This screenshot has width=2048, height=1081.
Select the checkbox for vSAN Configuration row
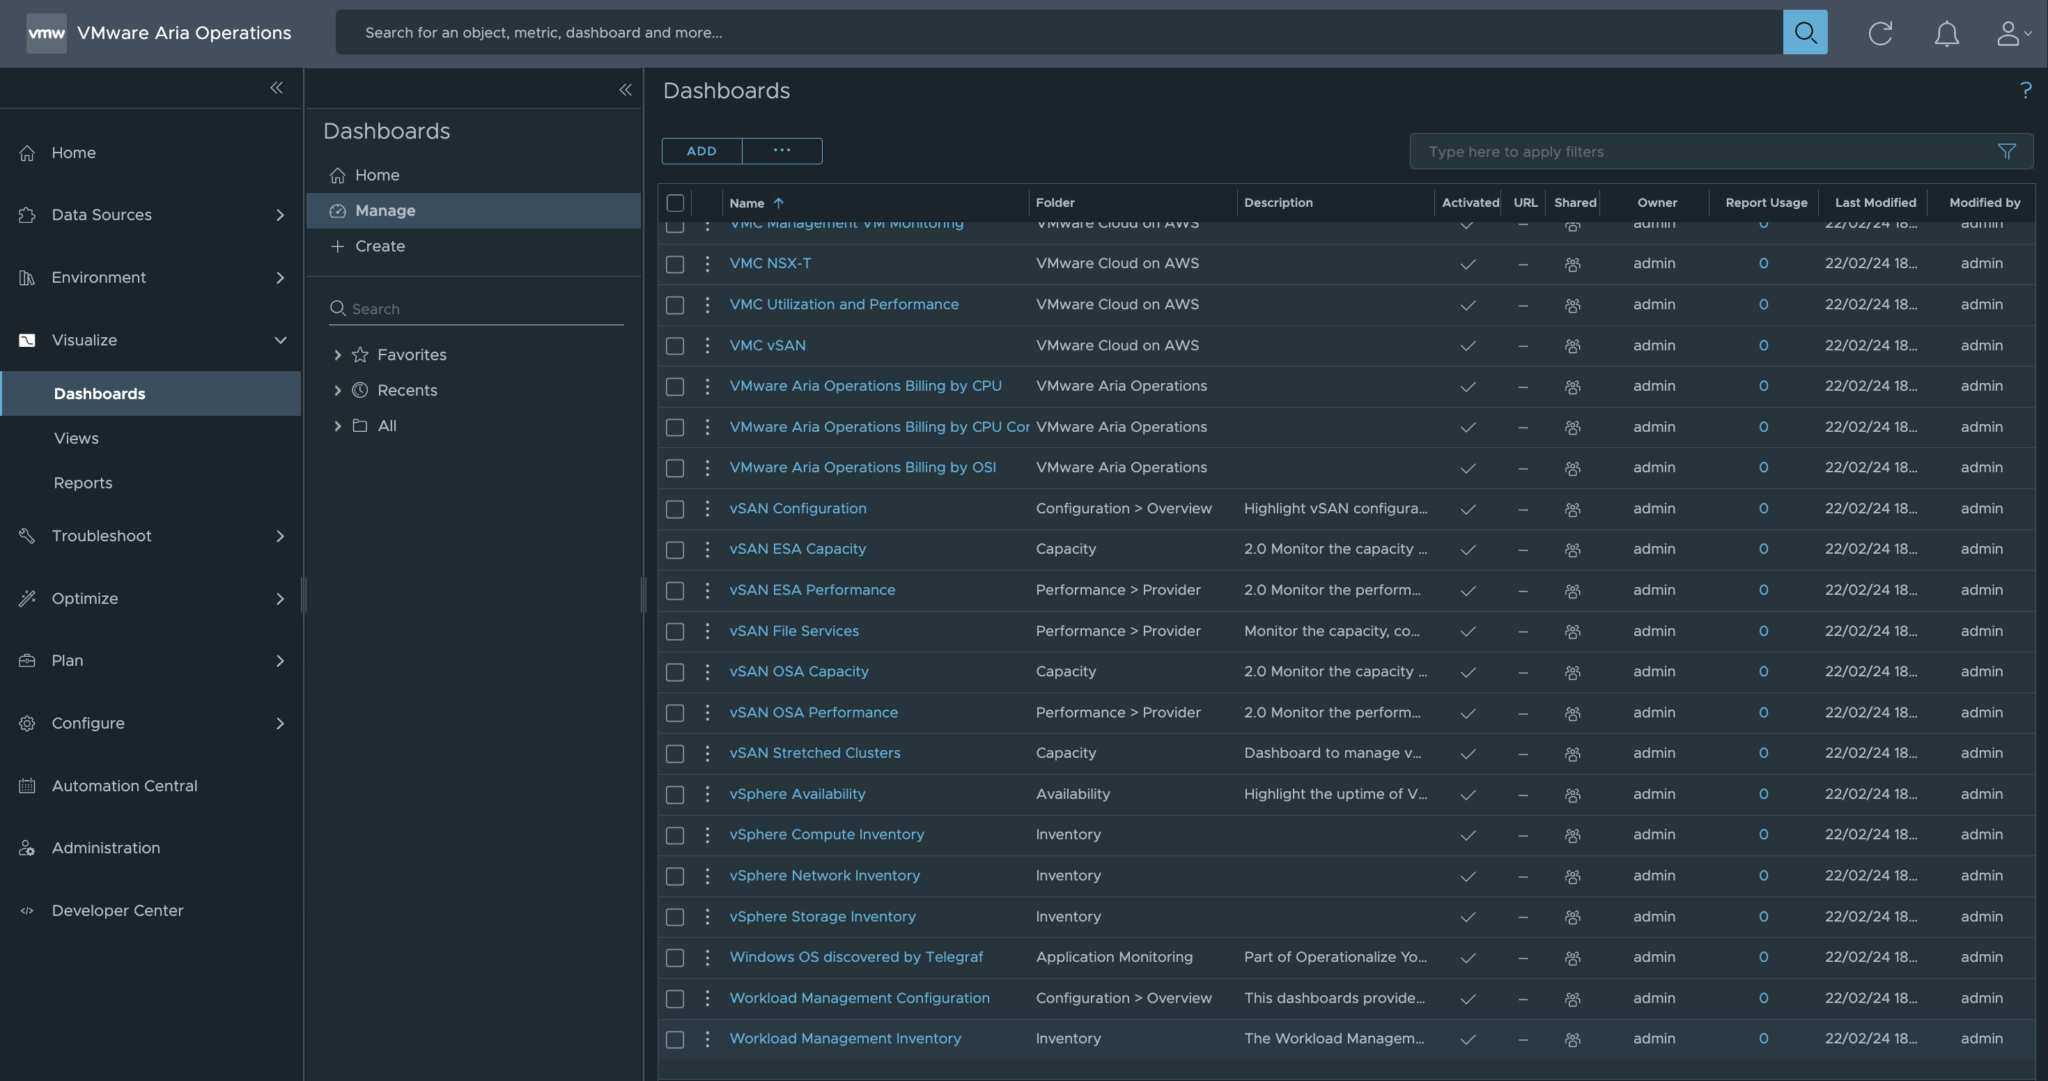tap(675, 508)
